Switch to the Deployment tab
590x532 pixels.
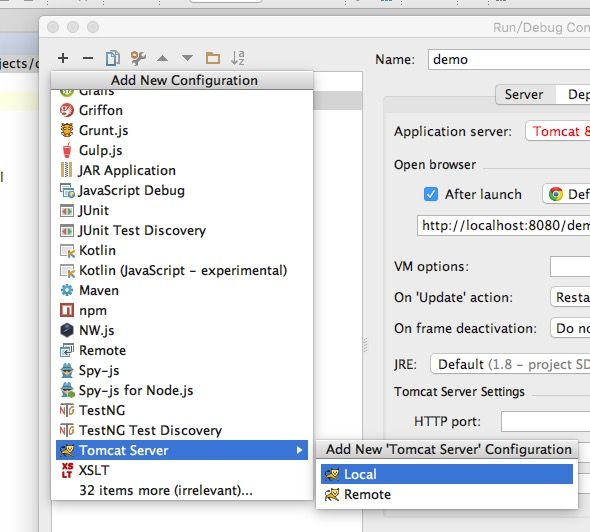click(x=573, y=94)
